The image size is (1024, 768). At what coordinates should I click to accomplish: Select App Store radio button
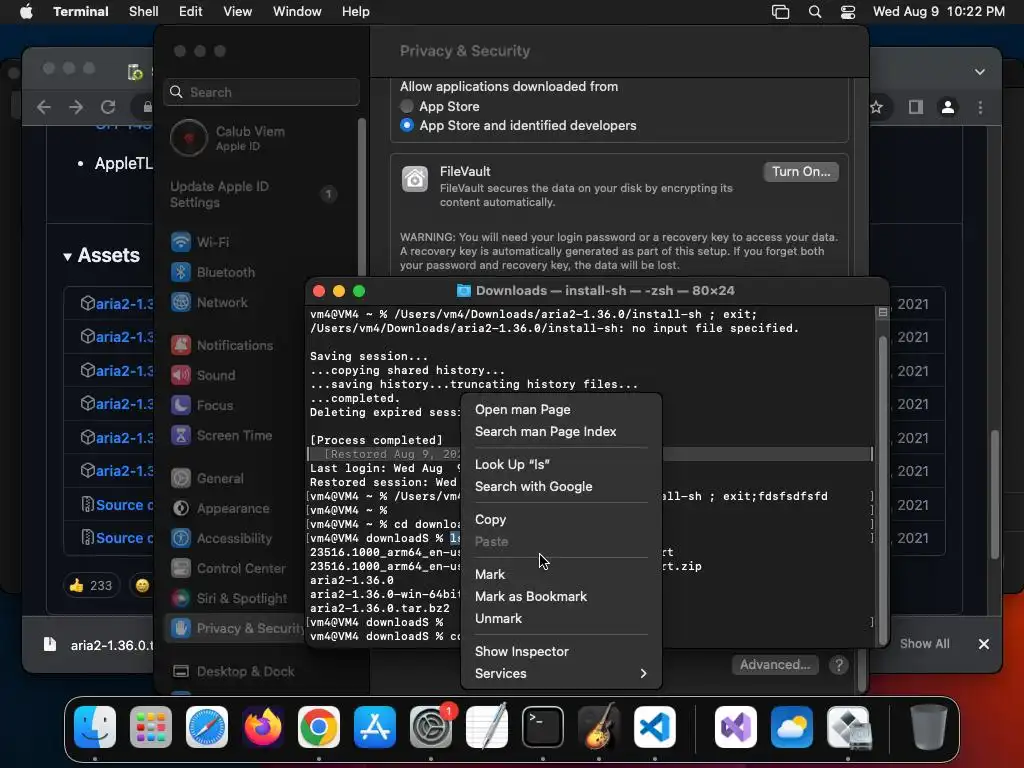point(407,106)
